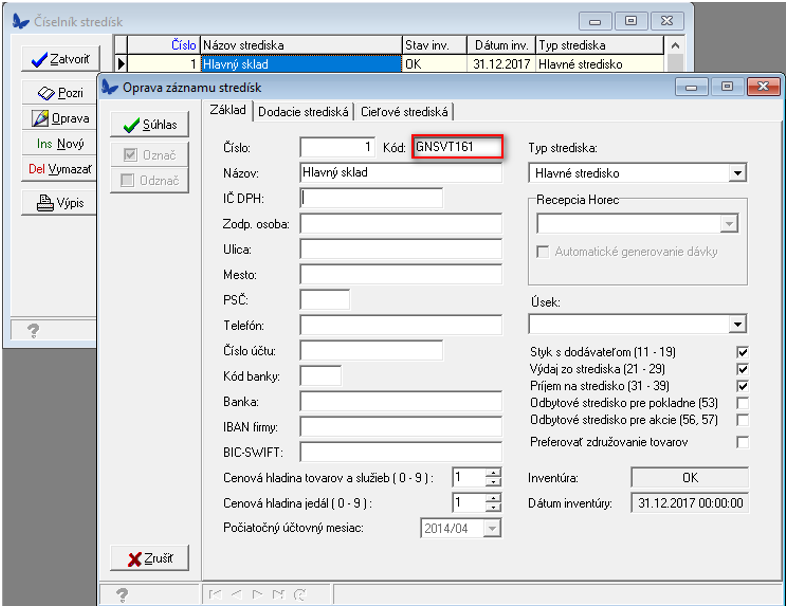The width and height of the screenshot is (789, 607).
Task: Click the Súhlas confirm button
Action: click(150, 125)
